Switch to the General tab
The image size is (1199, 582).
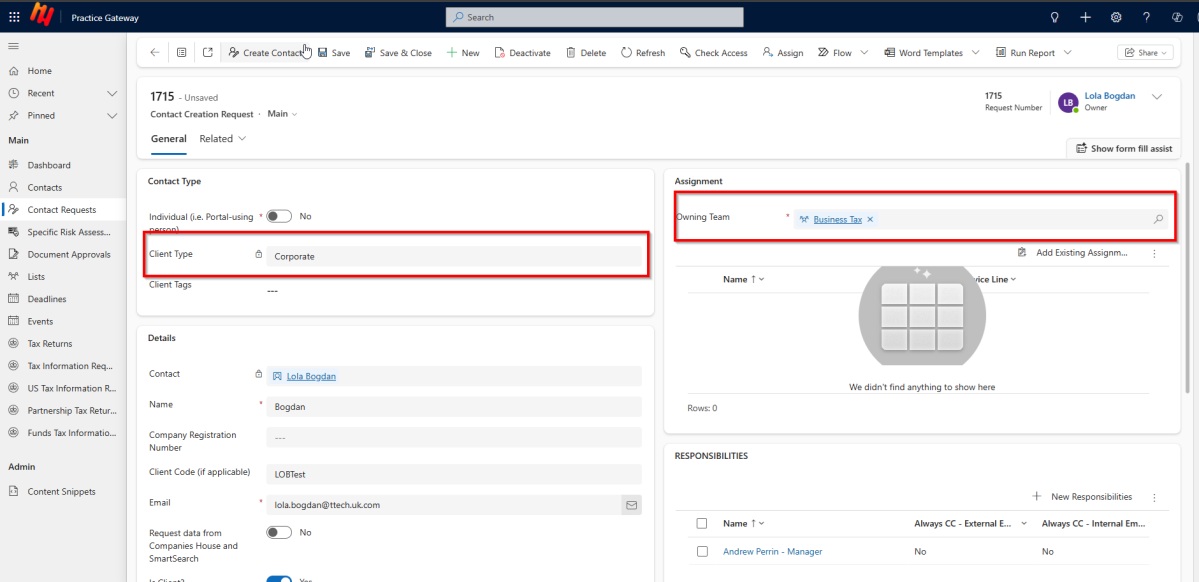click(168, 139)
